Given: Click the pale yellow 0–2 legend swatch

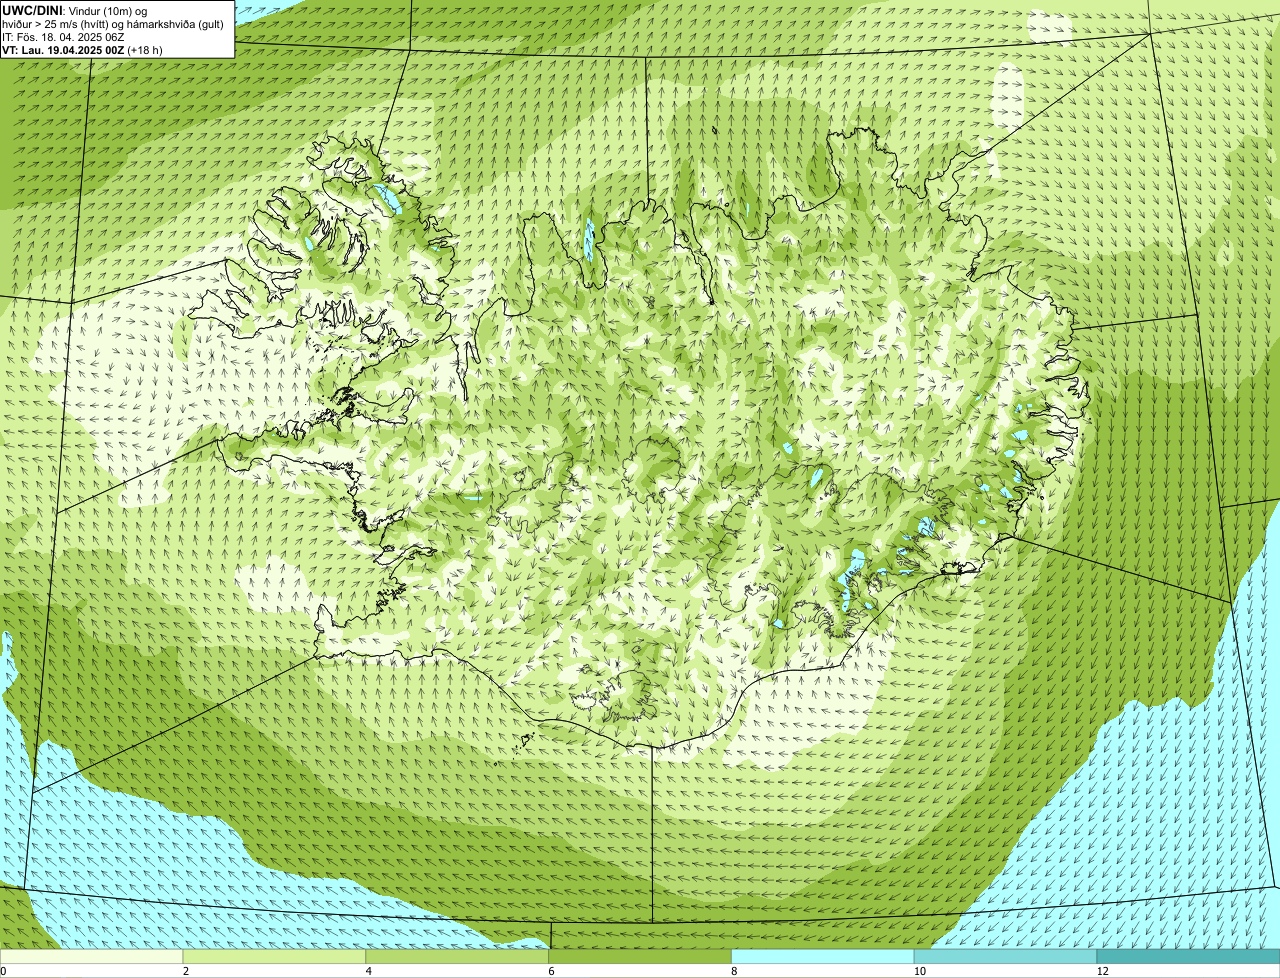Looking at the screenshot, I should click(92, 956).
